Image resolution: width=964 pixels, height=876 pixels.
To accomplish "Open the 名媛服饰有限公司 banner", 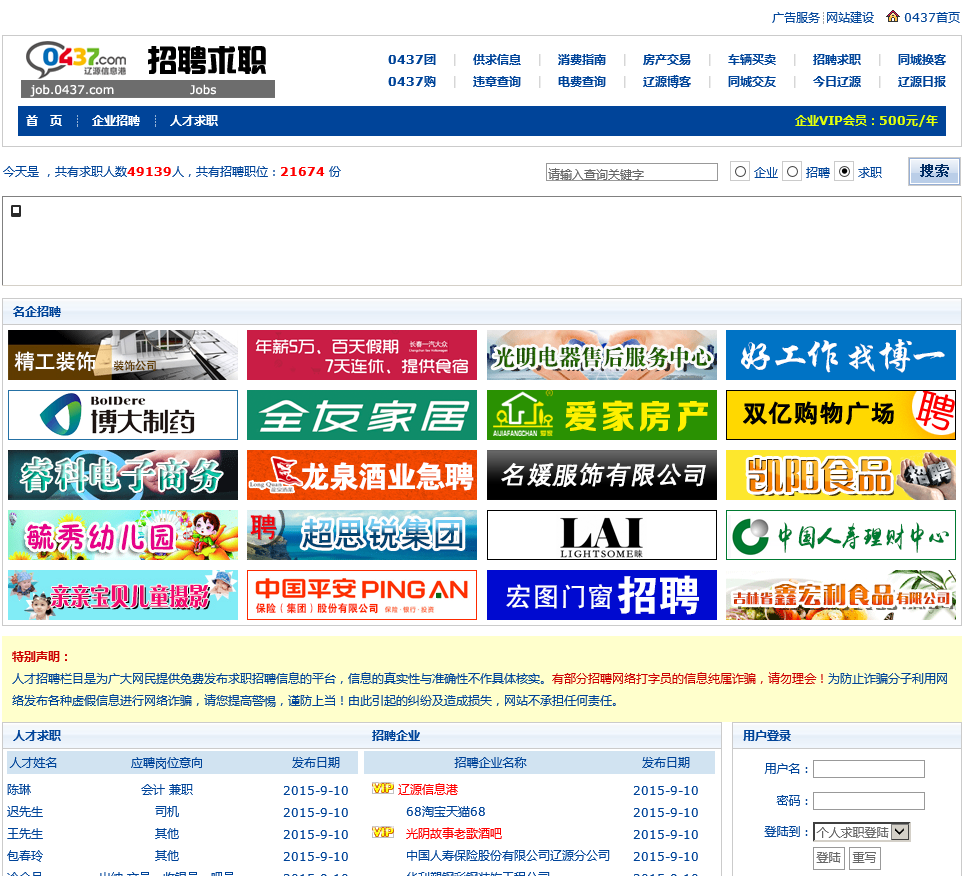I will pyautogui.click(x=601, y=475).
